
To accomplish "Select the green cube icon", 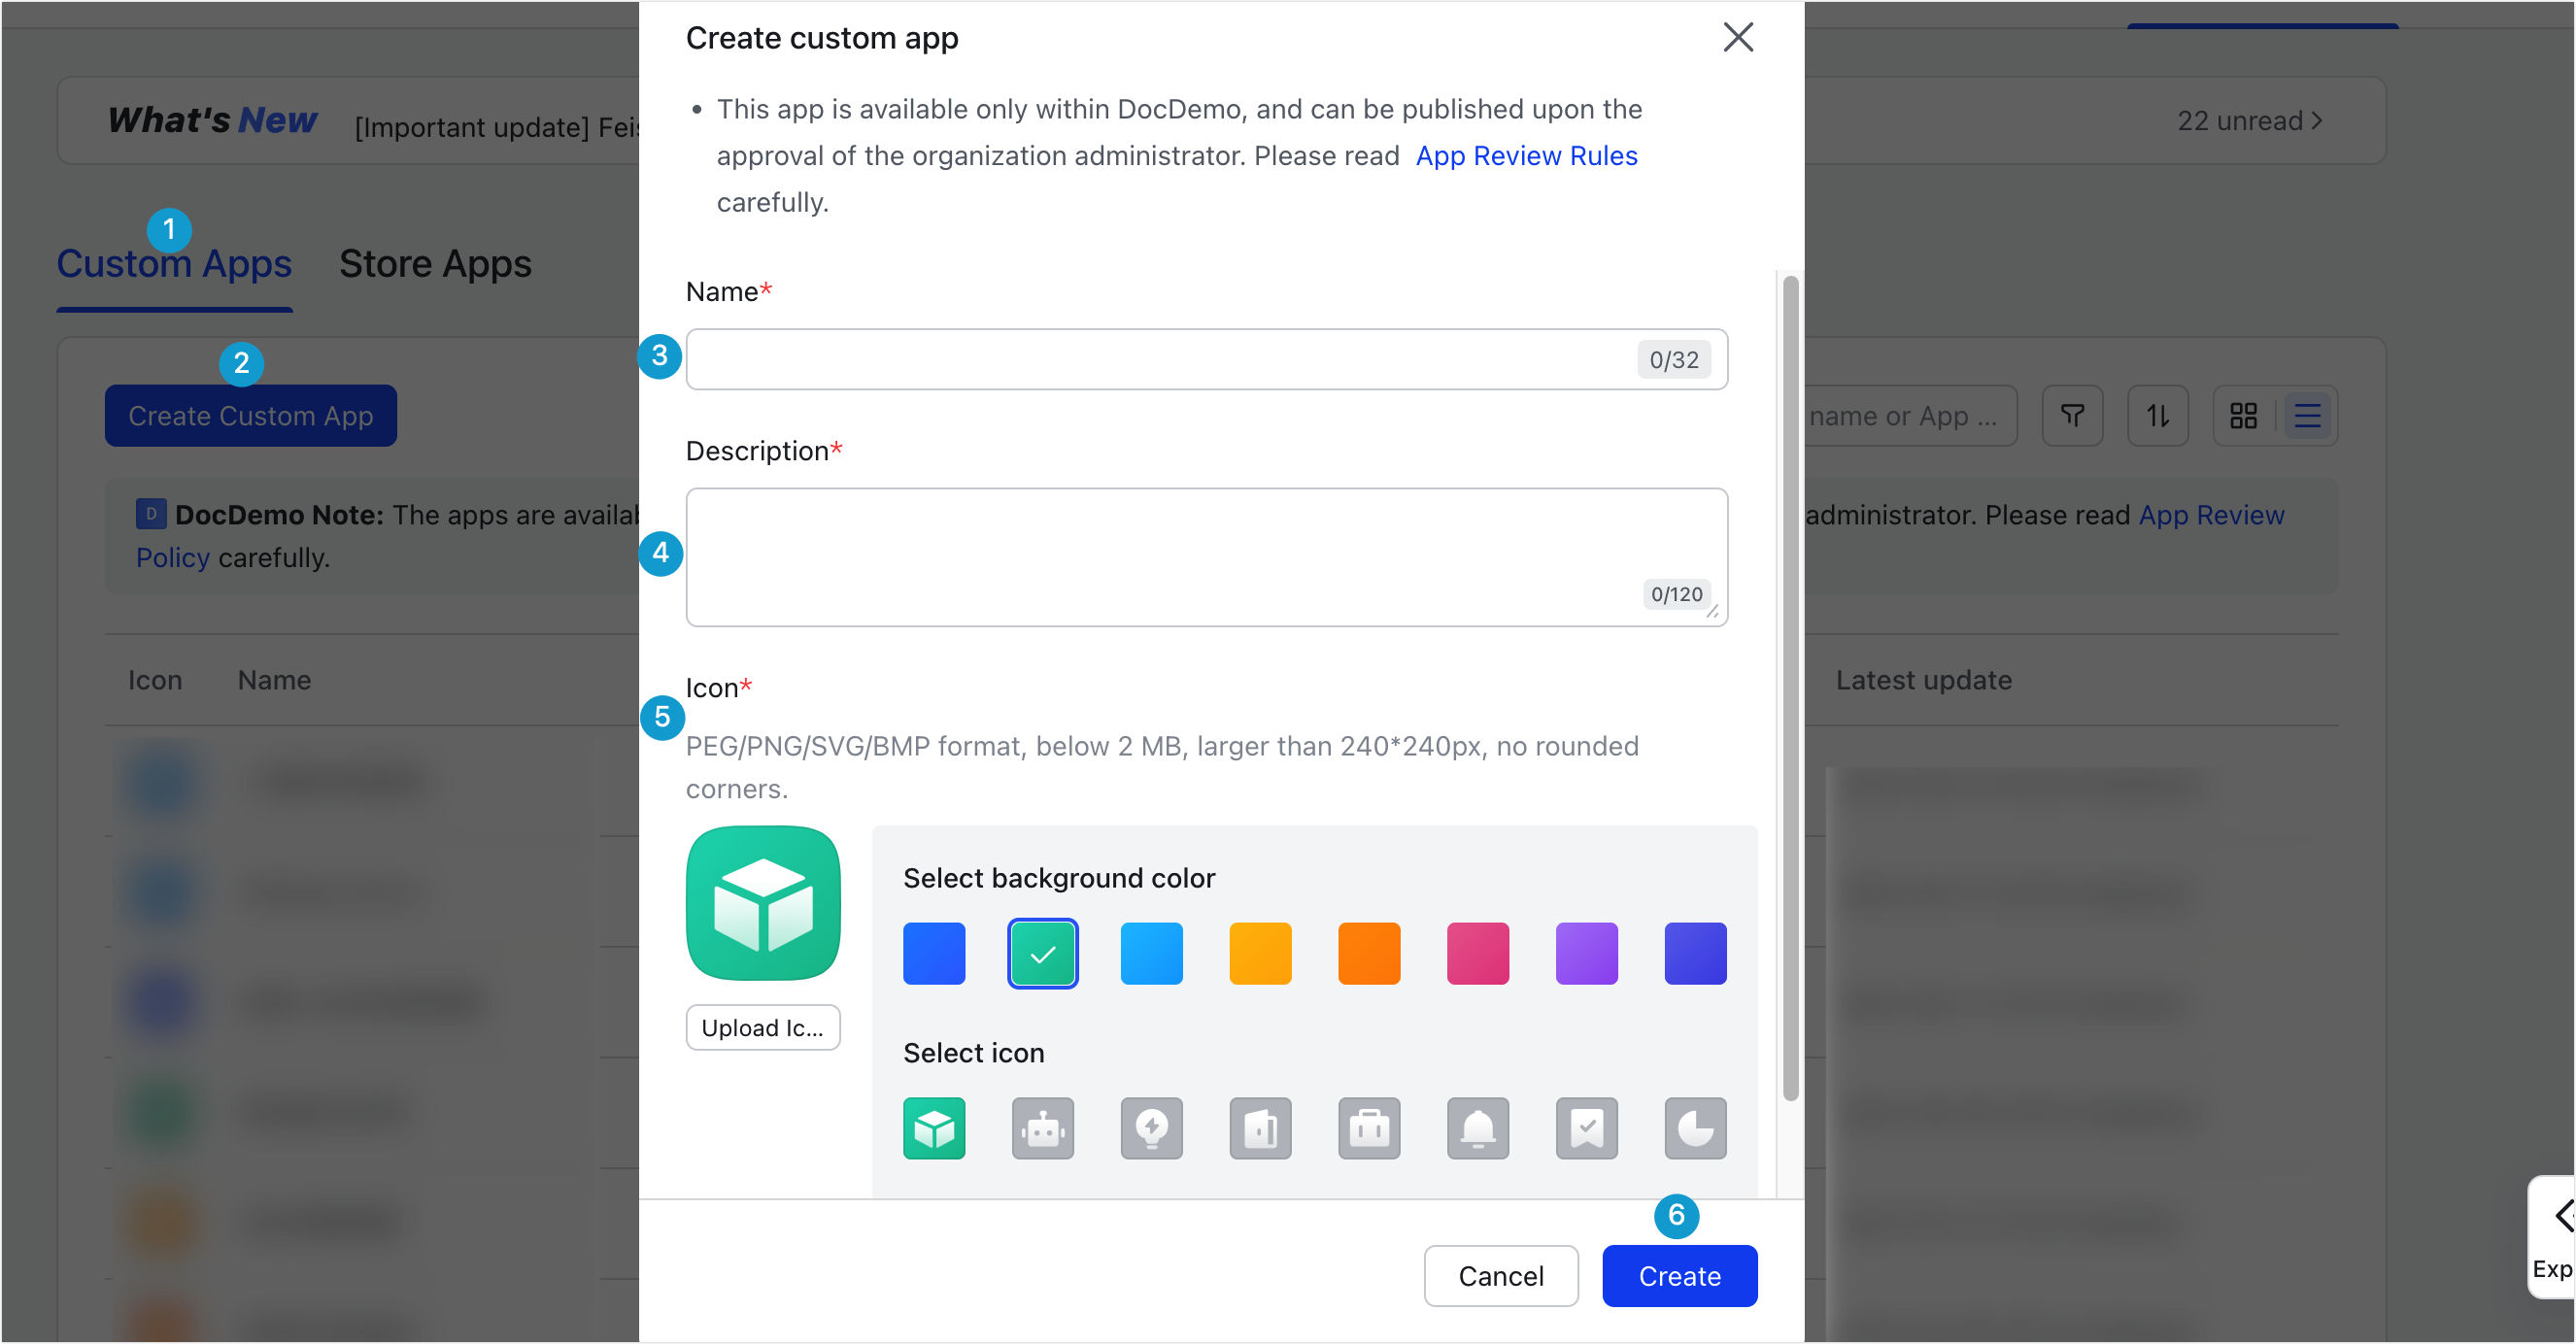I will [934, 1128].
